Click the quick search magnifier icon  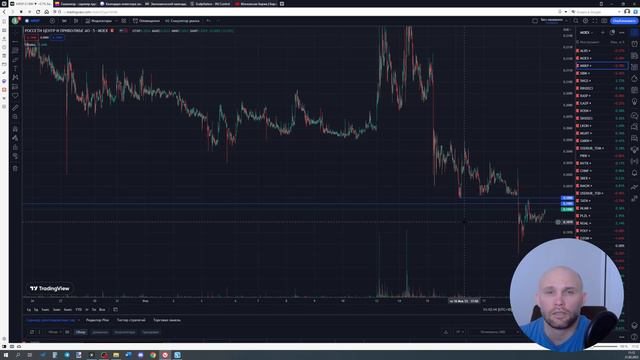tap(576, 21)
